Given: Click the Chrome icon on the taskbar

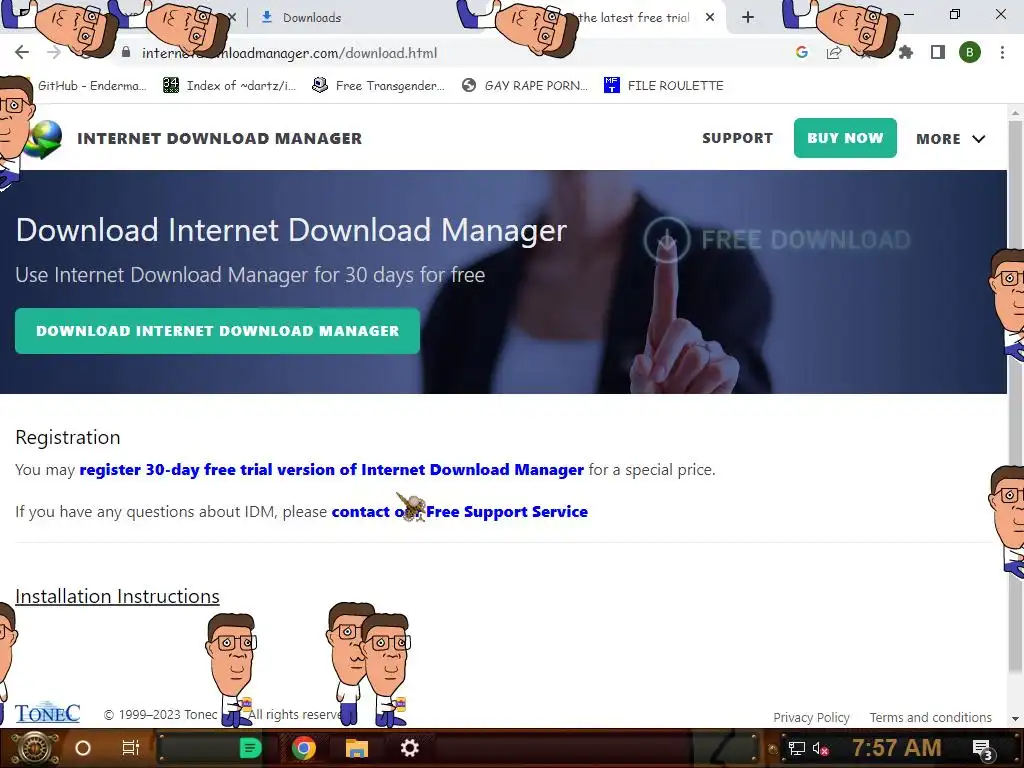Looking at the screenshot, I should pyautogui.click(x=304, y=748).
